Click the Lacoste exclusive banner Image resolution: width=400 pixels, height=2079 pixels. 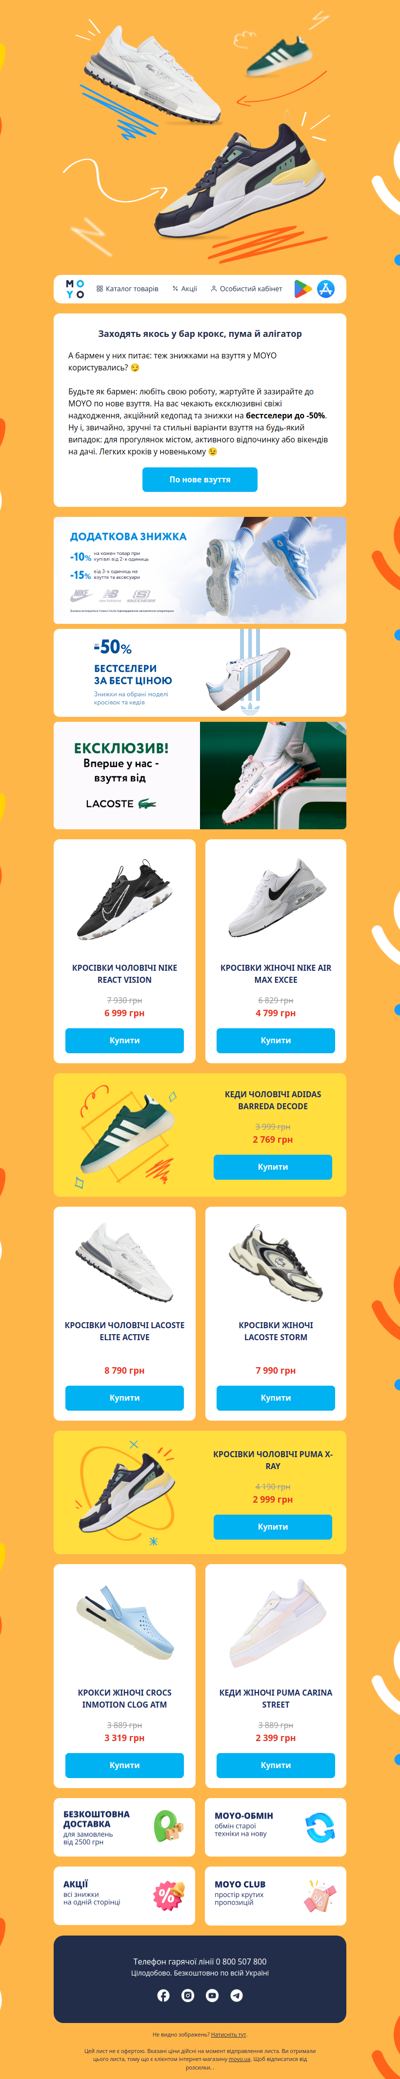(200, 775)
